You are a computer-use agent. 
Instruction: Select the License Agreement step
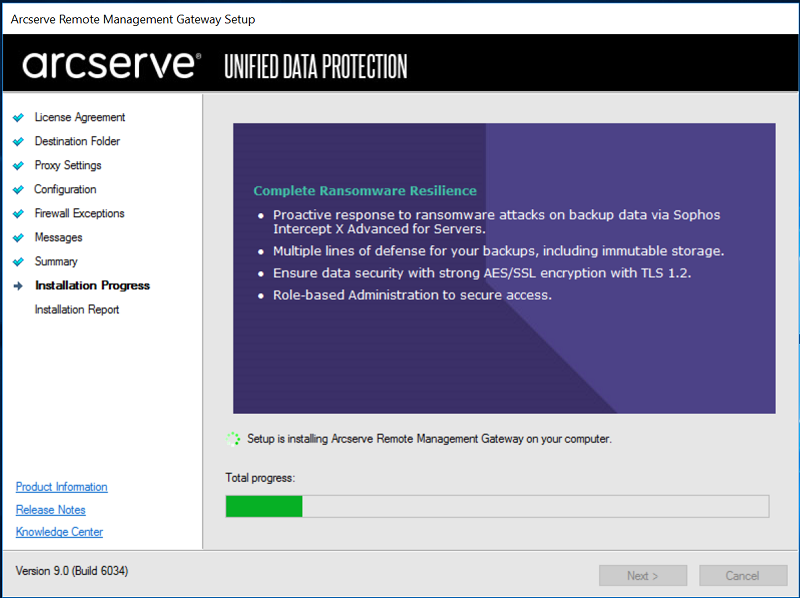80,117
